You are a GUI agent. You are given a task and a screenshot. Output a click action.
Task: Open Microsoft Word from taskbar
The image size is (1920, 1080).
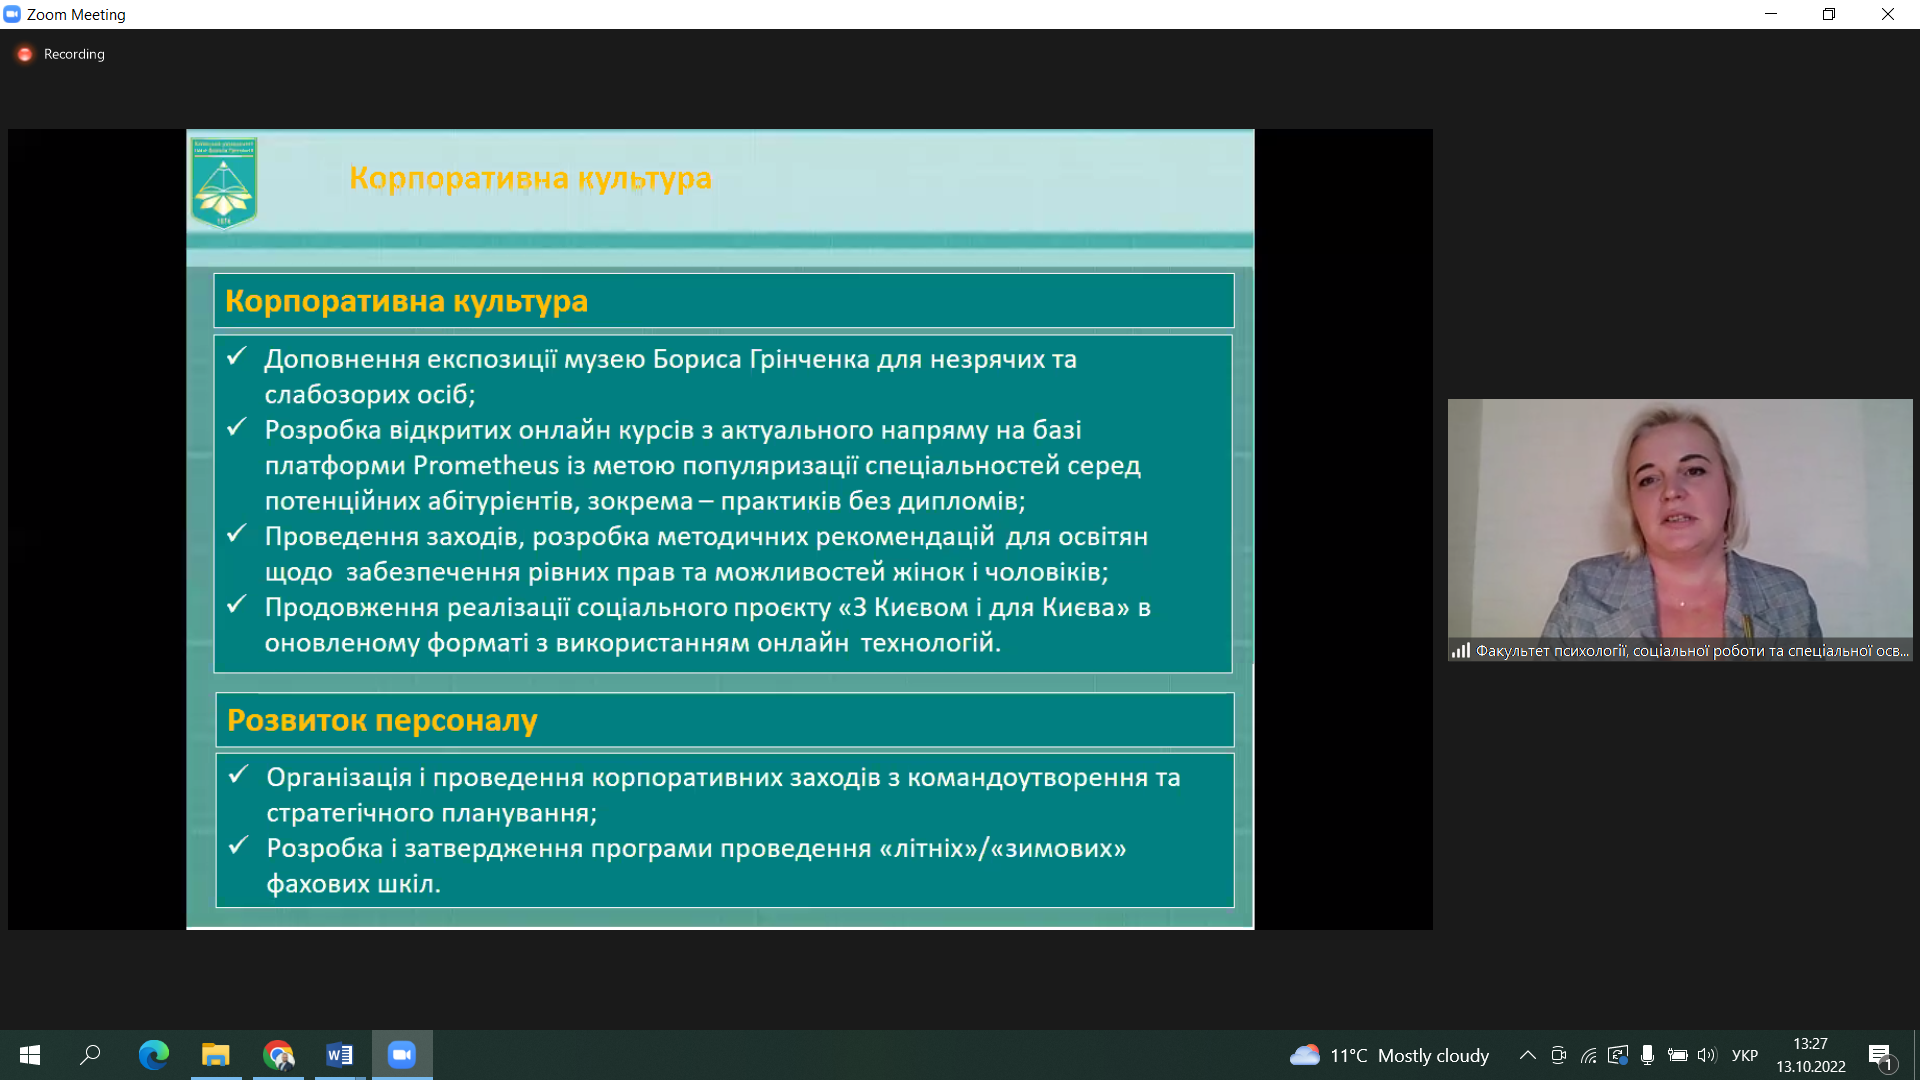click(339, 1055)
